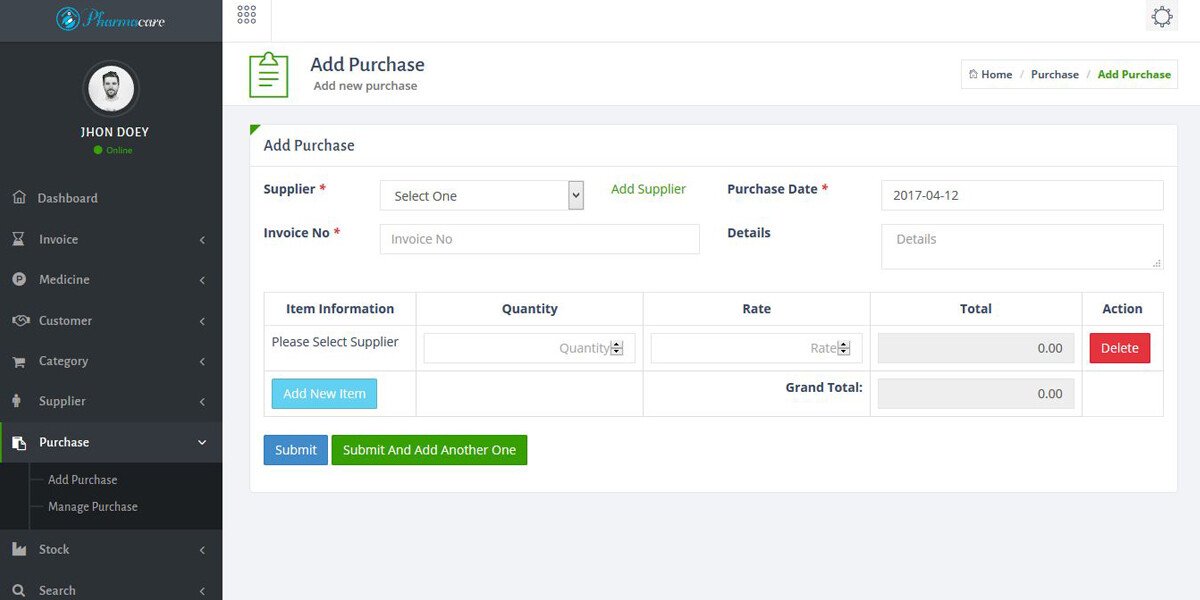The height and width of the screenshot is (600, 1200).
Task: Open the apps grid menu icon
Action: coord(247,14)
